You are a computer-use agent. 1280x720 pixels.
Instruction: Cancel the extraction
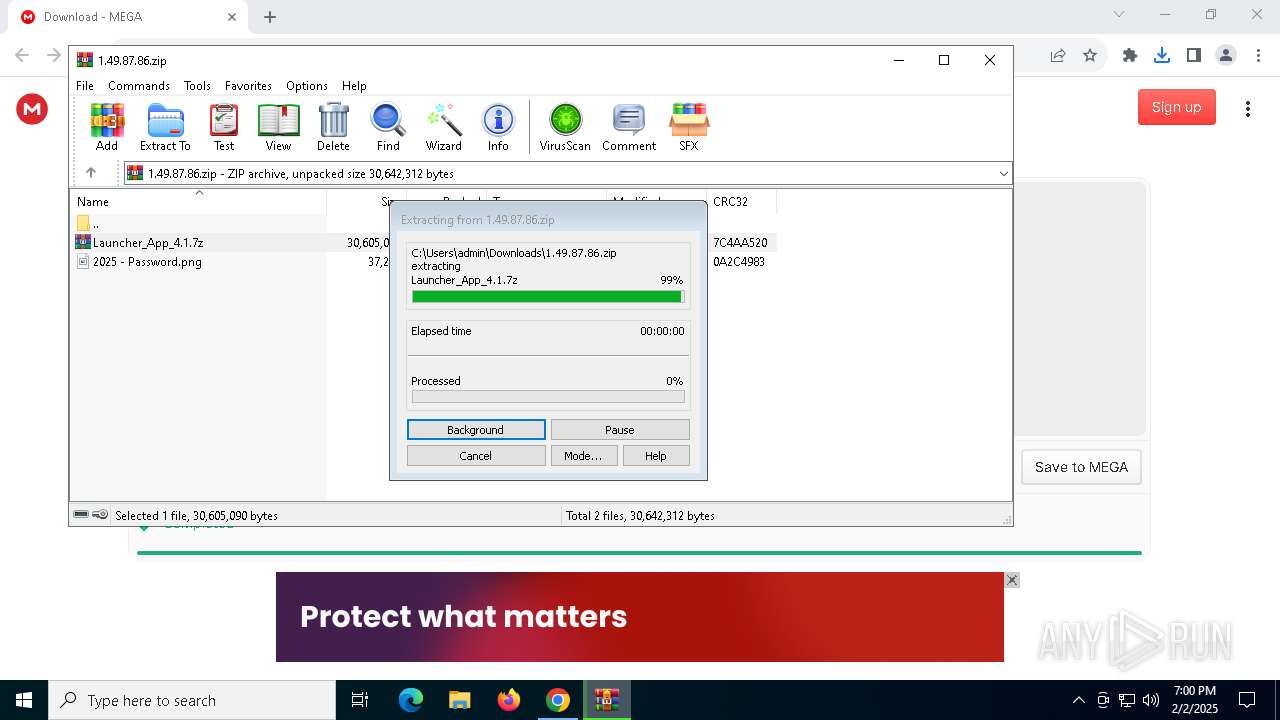476,456
